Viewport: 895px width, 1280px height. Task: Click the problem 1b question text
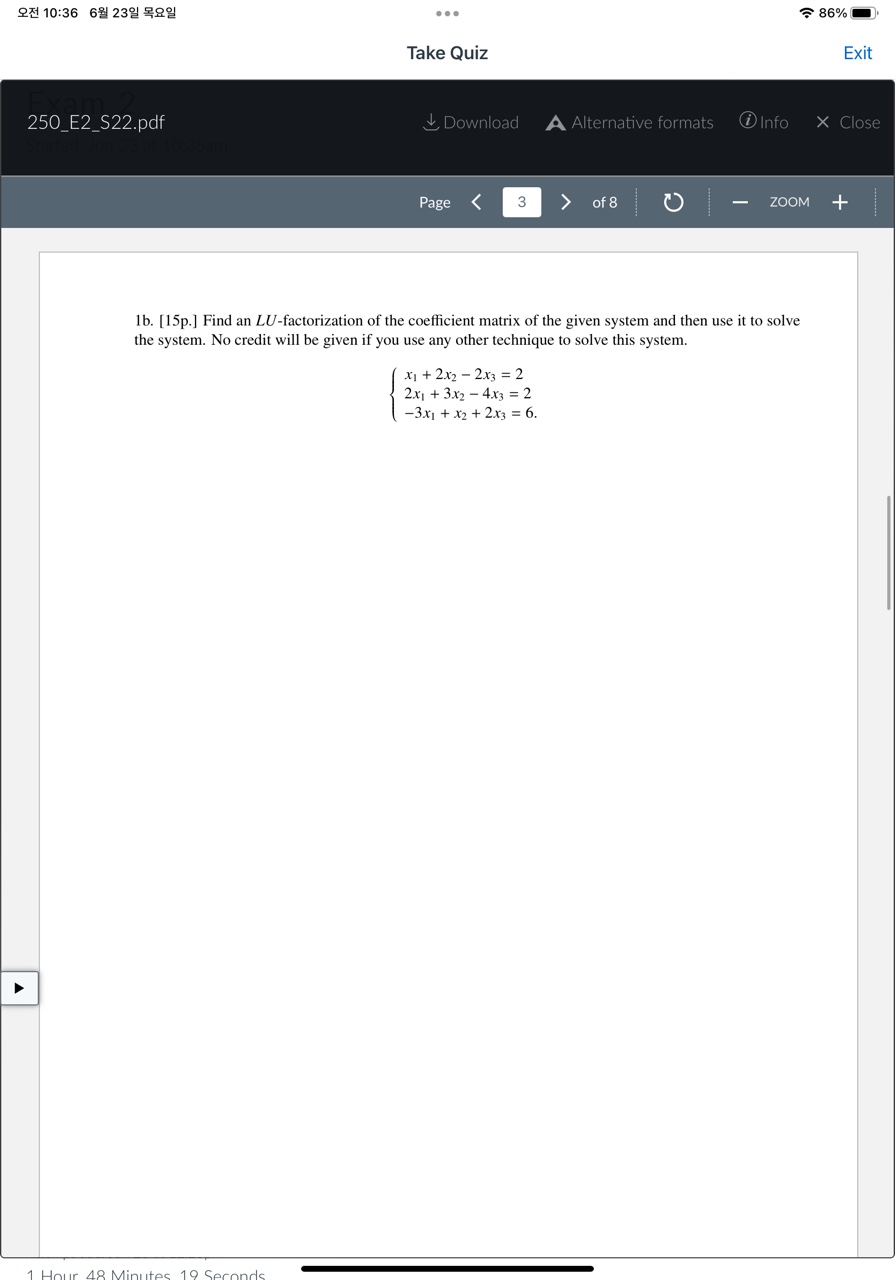467,330
